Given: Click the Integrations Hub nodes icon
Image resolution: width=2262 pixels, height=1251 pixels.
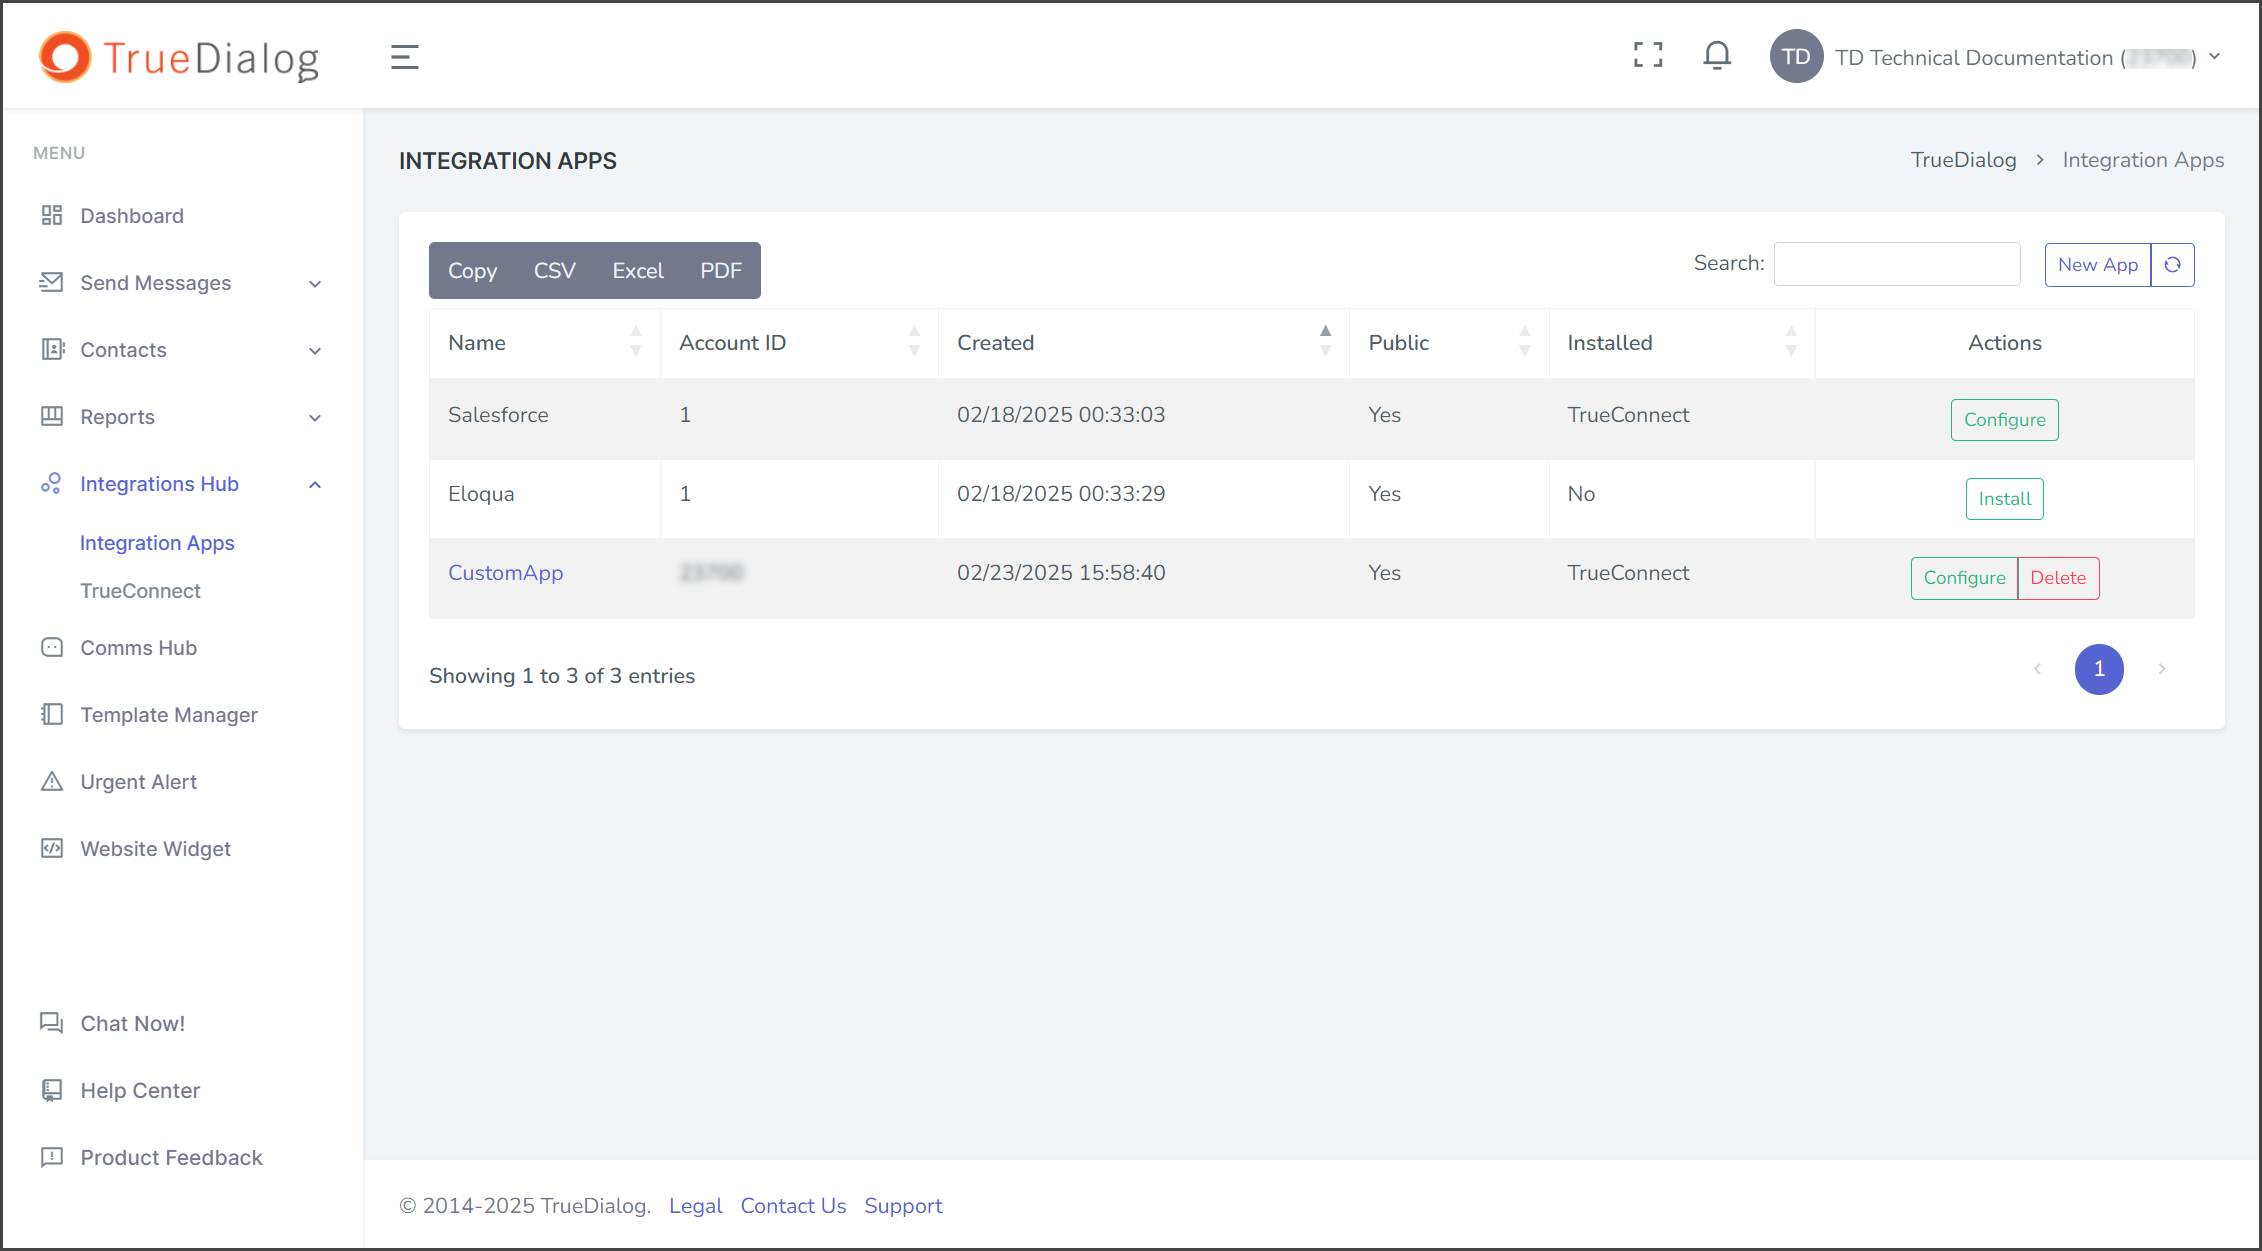Looking at the screenshot, I should tap(52, 483).
